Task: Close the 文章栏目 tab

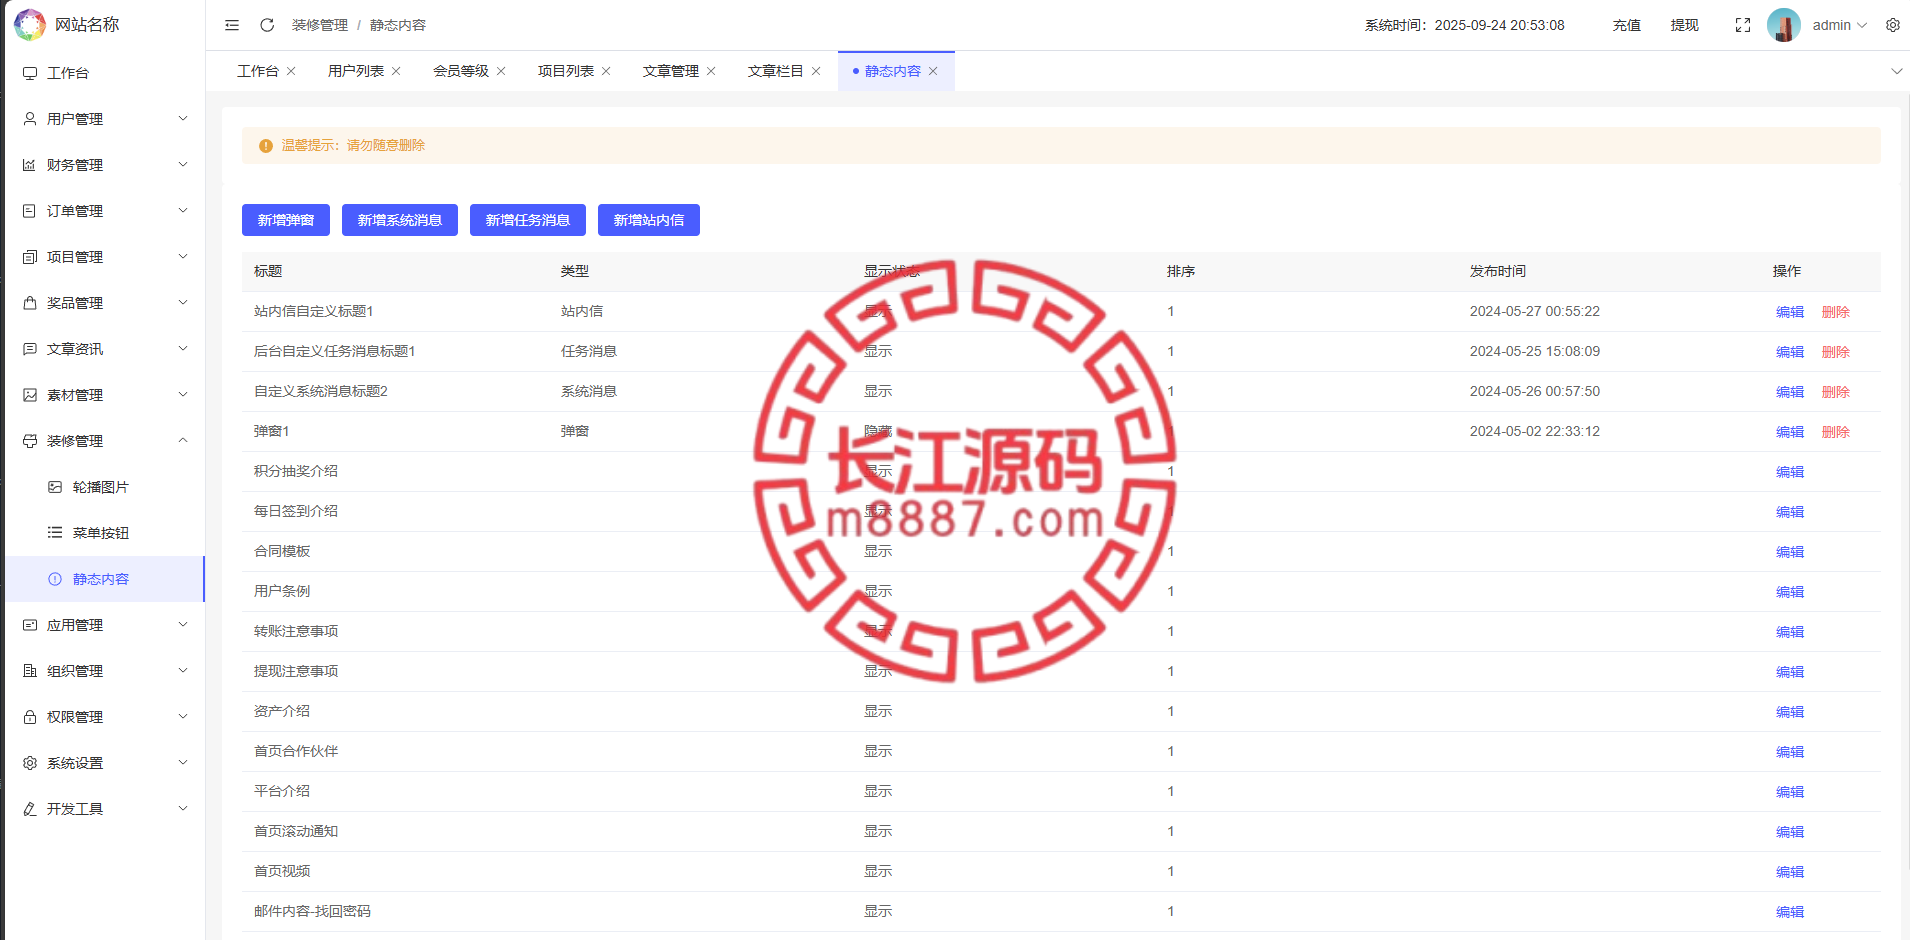Action: point(816,71)
